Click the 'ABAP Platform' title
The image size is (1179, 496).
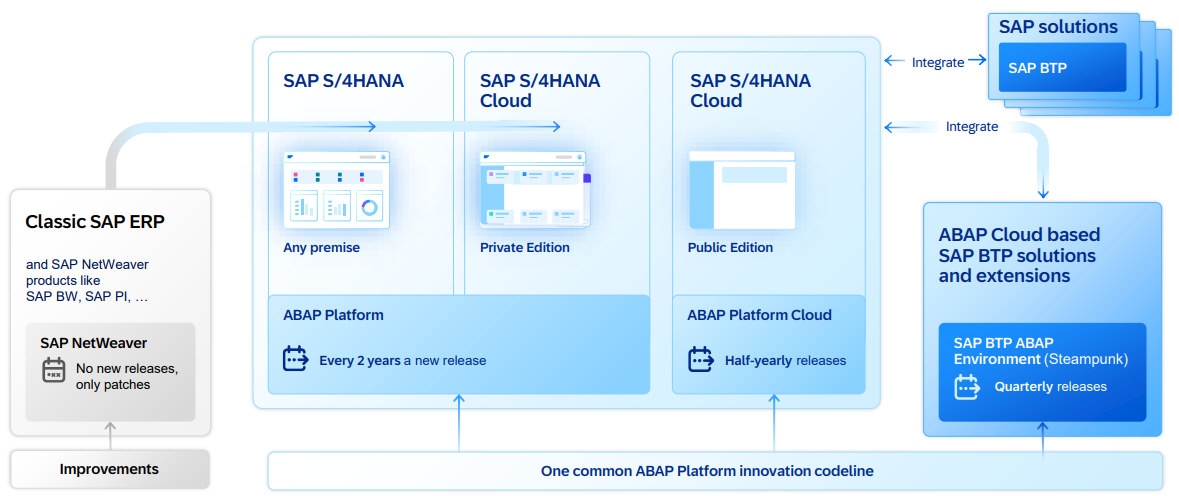(x=333, y=315)
